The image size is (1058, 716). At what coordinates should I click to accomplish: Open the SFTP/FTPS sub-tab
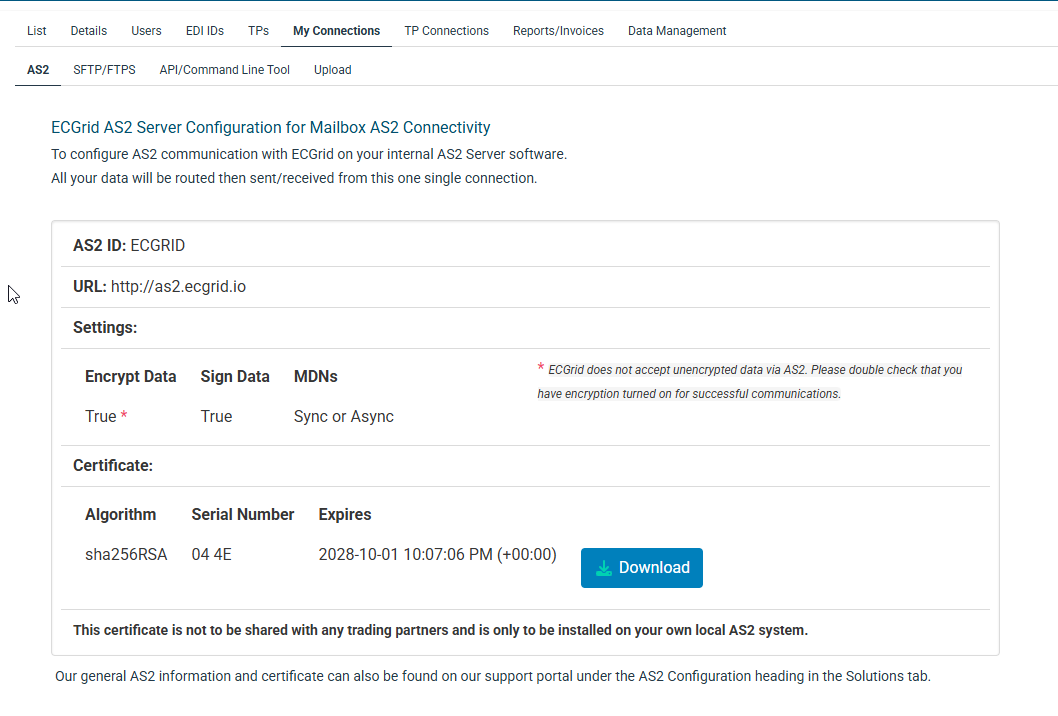[x=104, y=70]
